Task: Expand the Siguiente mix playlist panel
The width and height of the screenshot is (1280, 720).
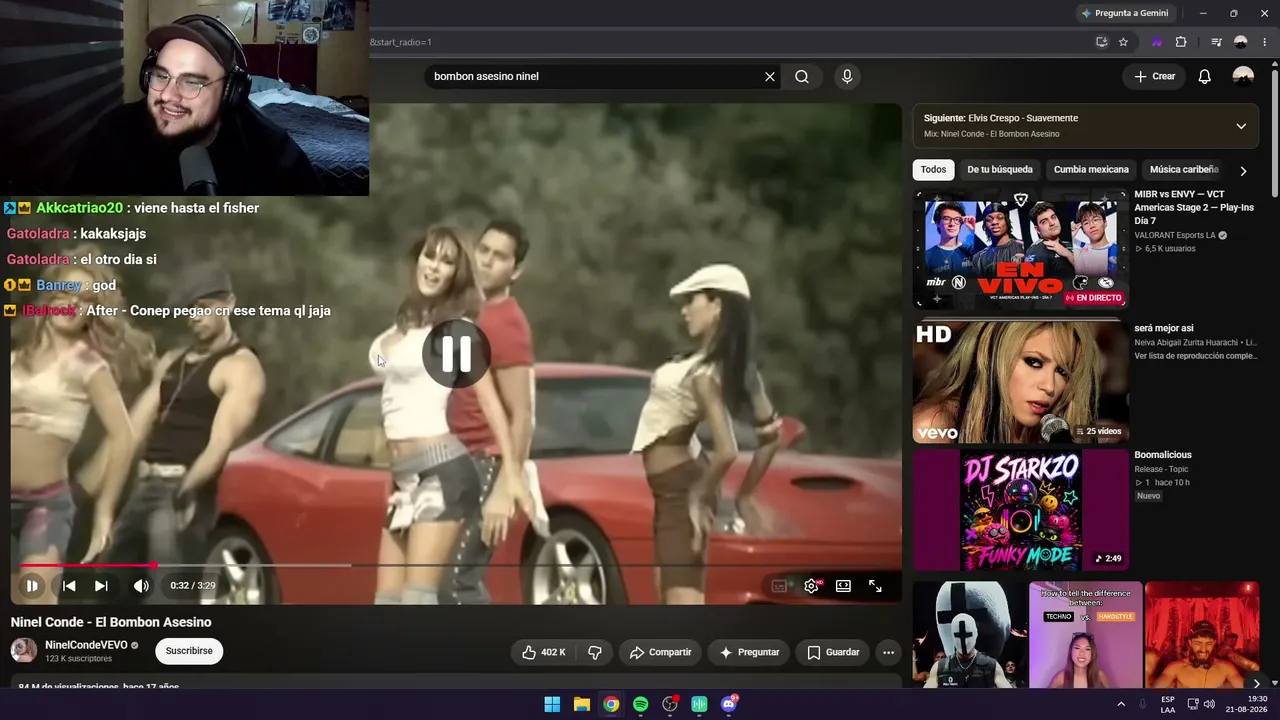Action: point(1241,126)
